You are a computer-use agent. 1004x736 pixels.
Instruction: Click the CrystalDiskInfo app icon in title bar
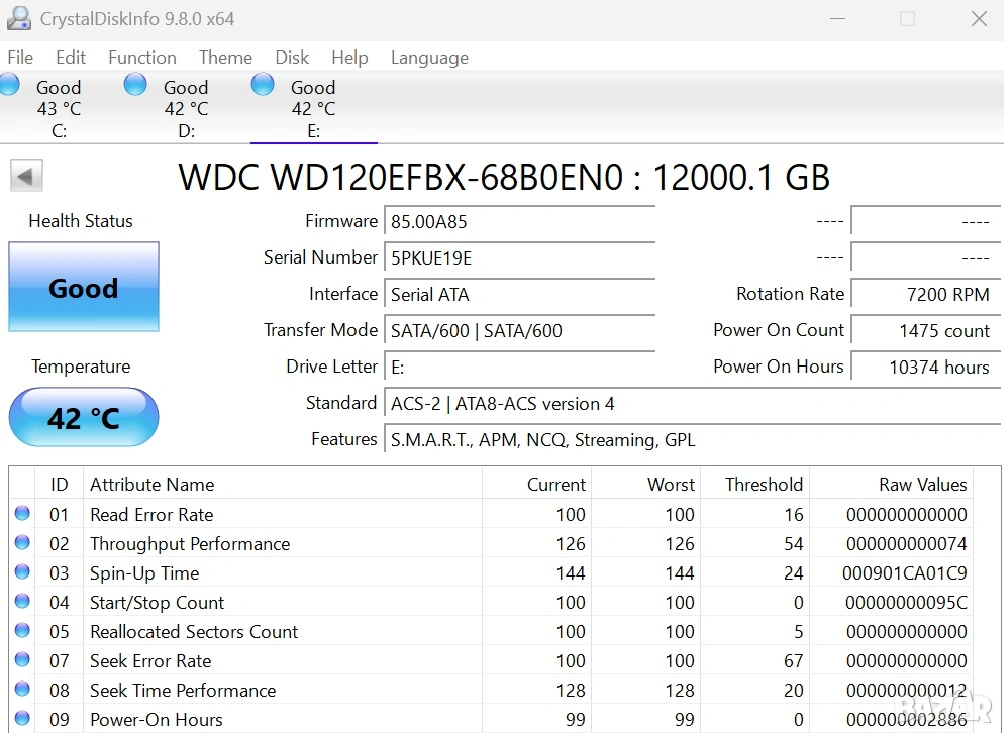(x=18, y=18)
